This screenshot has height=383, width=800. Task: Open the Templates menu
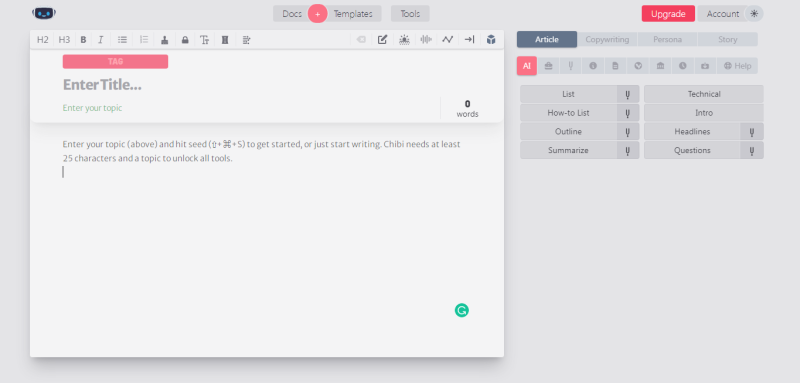[x=353, y=14]
